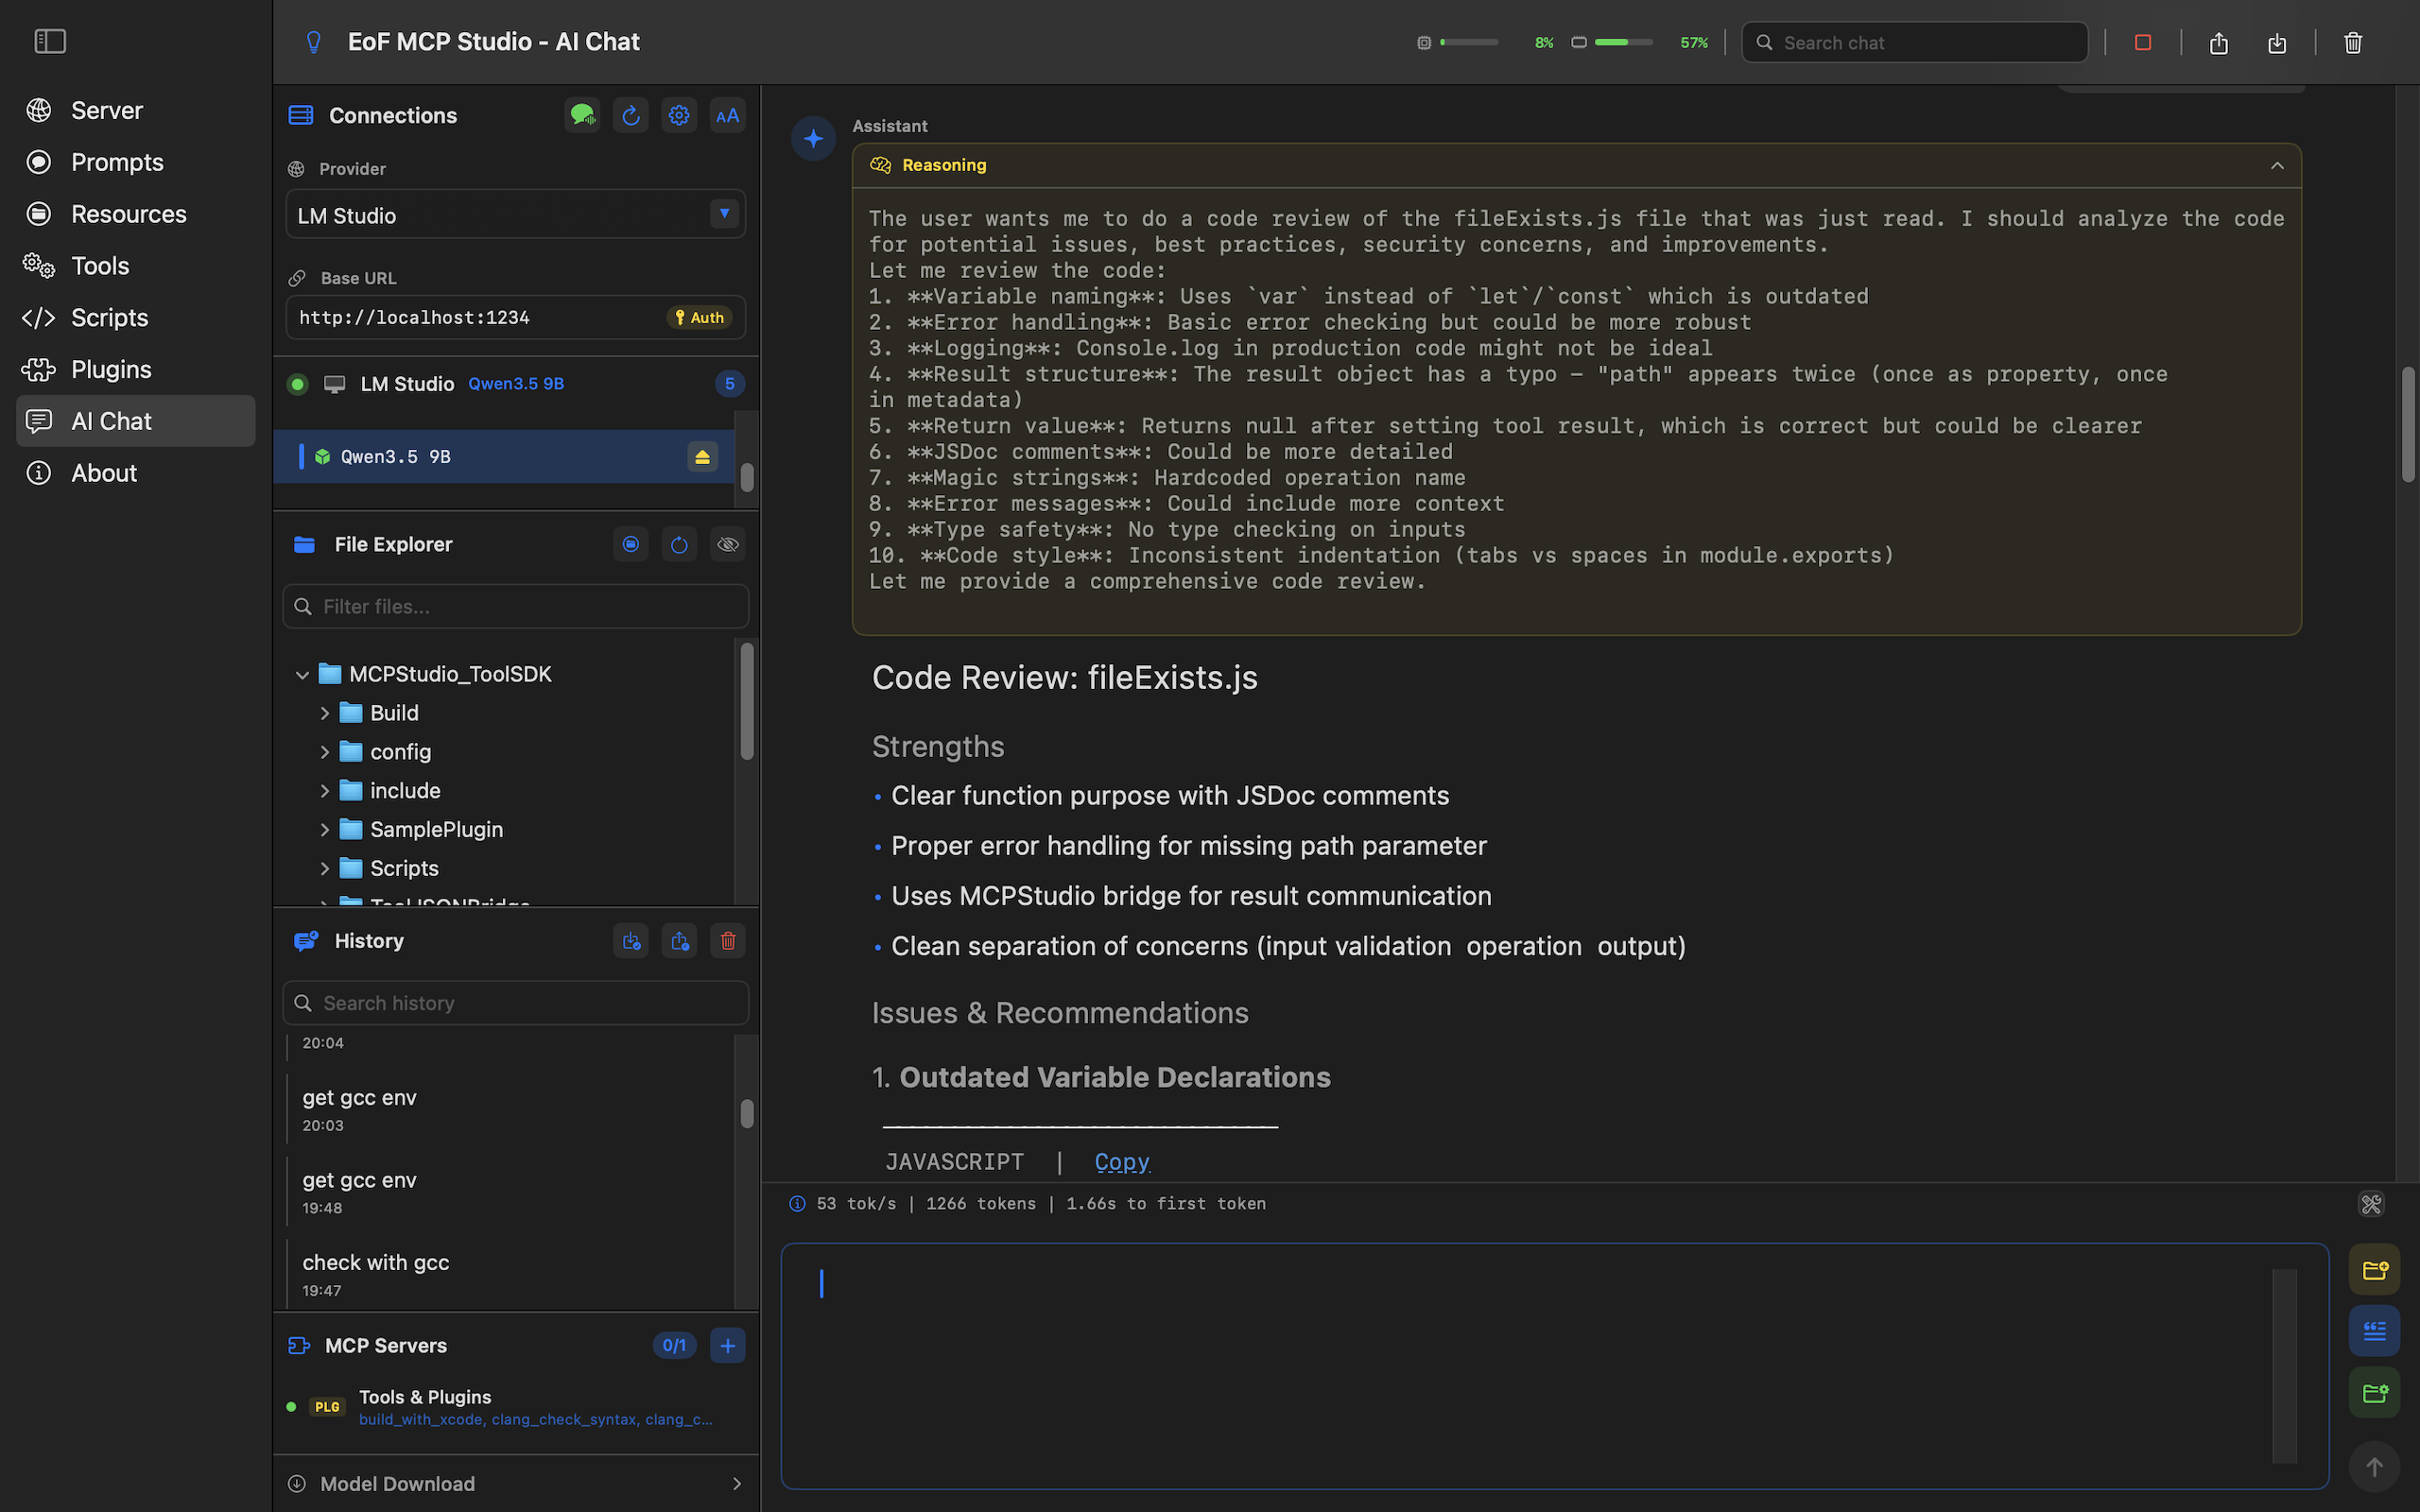Click the model count badge 5
The width and height of the screenshot is (2420, 1512).
(730, 384)
